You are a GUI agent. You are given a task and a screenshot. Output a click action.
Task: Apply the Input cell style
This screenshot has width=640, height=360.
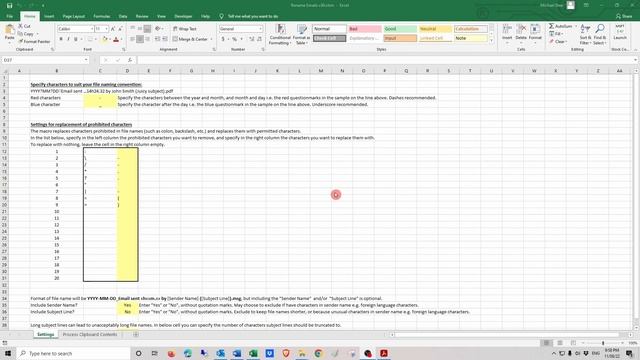(400, 38)
